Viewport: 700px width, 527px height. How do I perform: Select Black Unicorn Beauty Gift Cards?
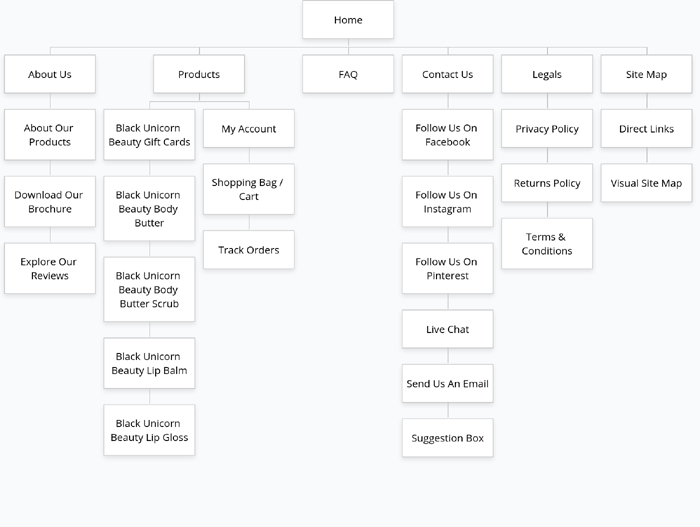pos(149,135)
